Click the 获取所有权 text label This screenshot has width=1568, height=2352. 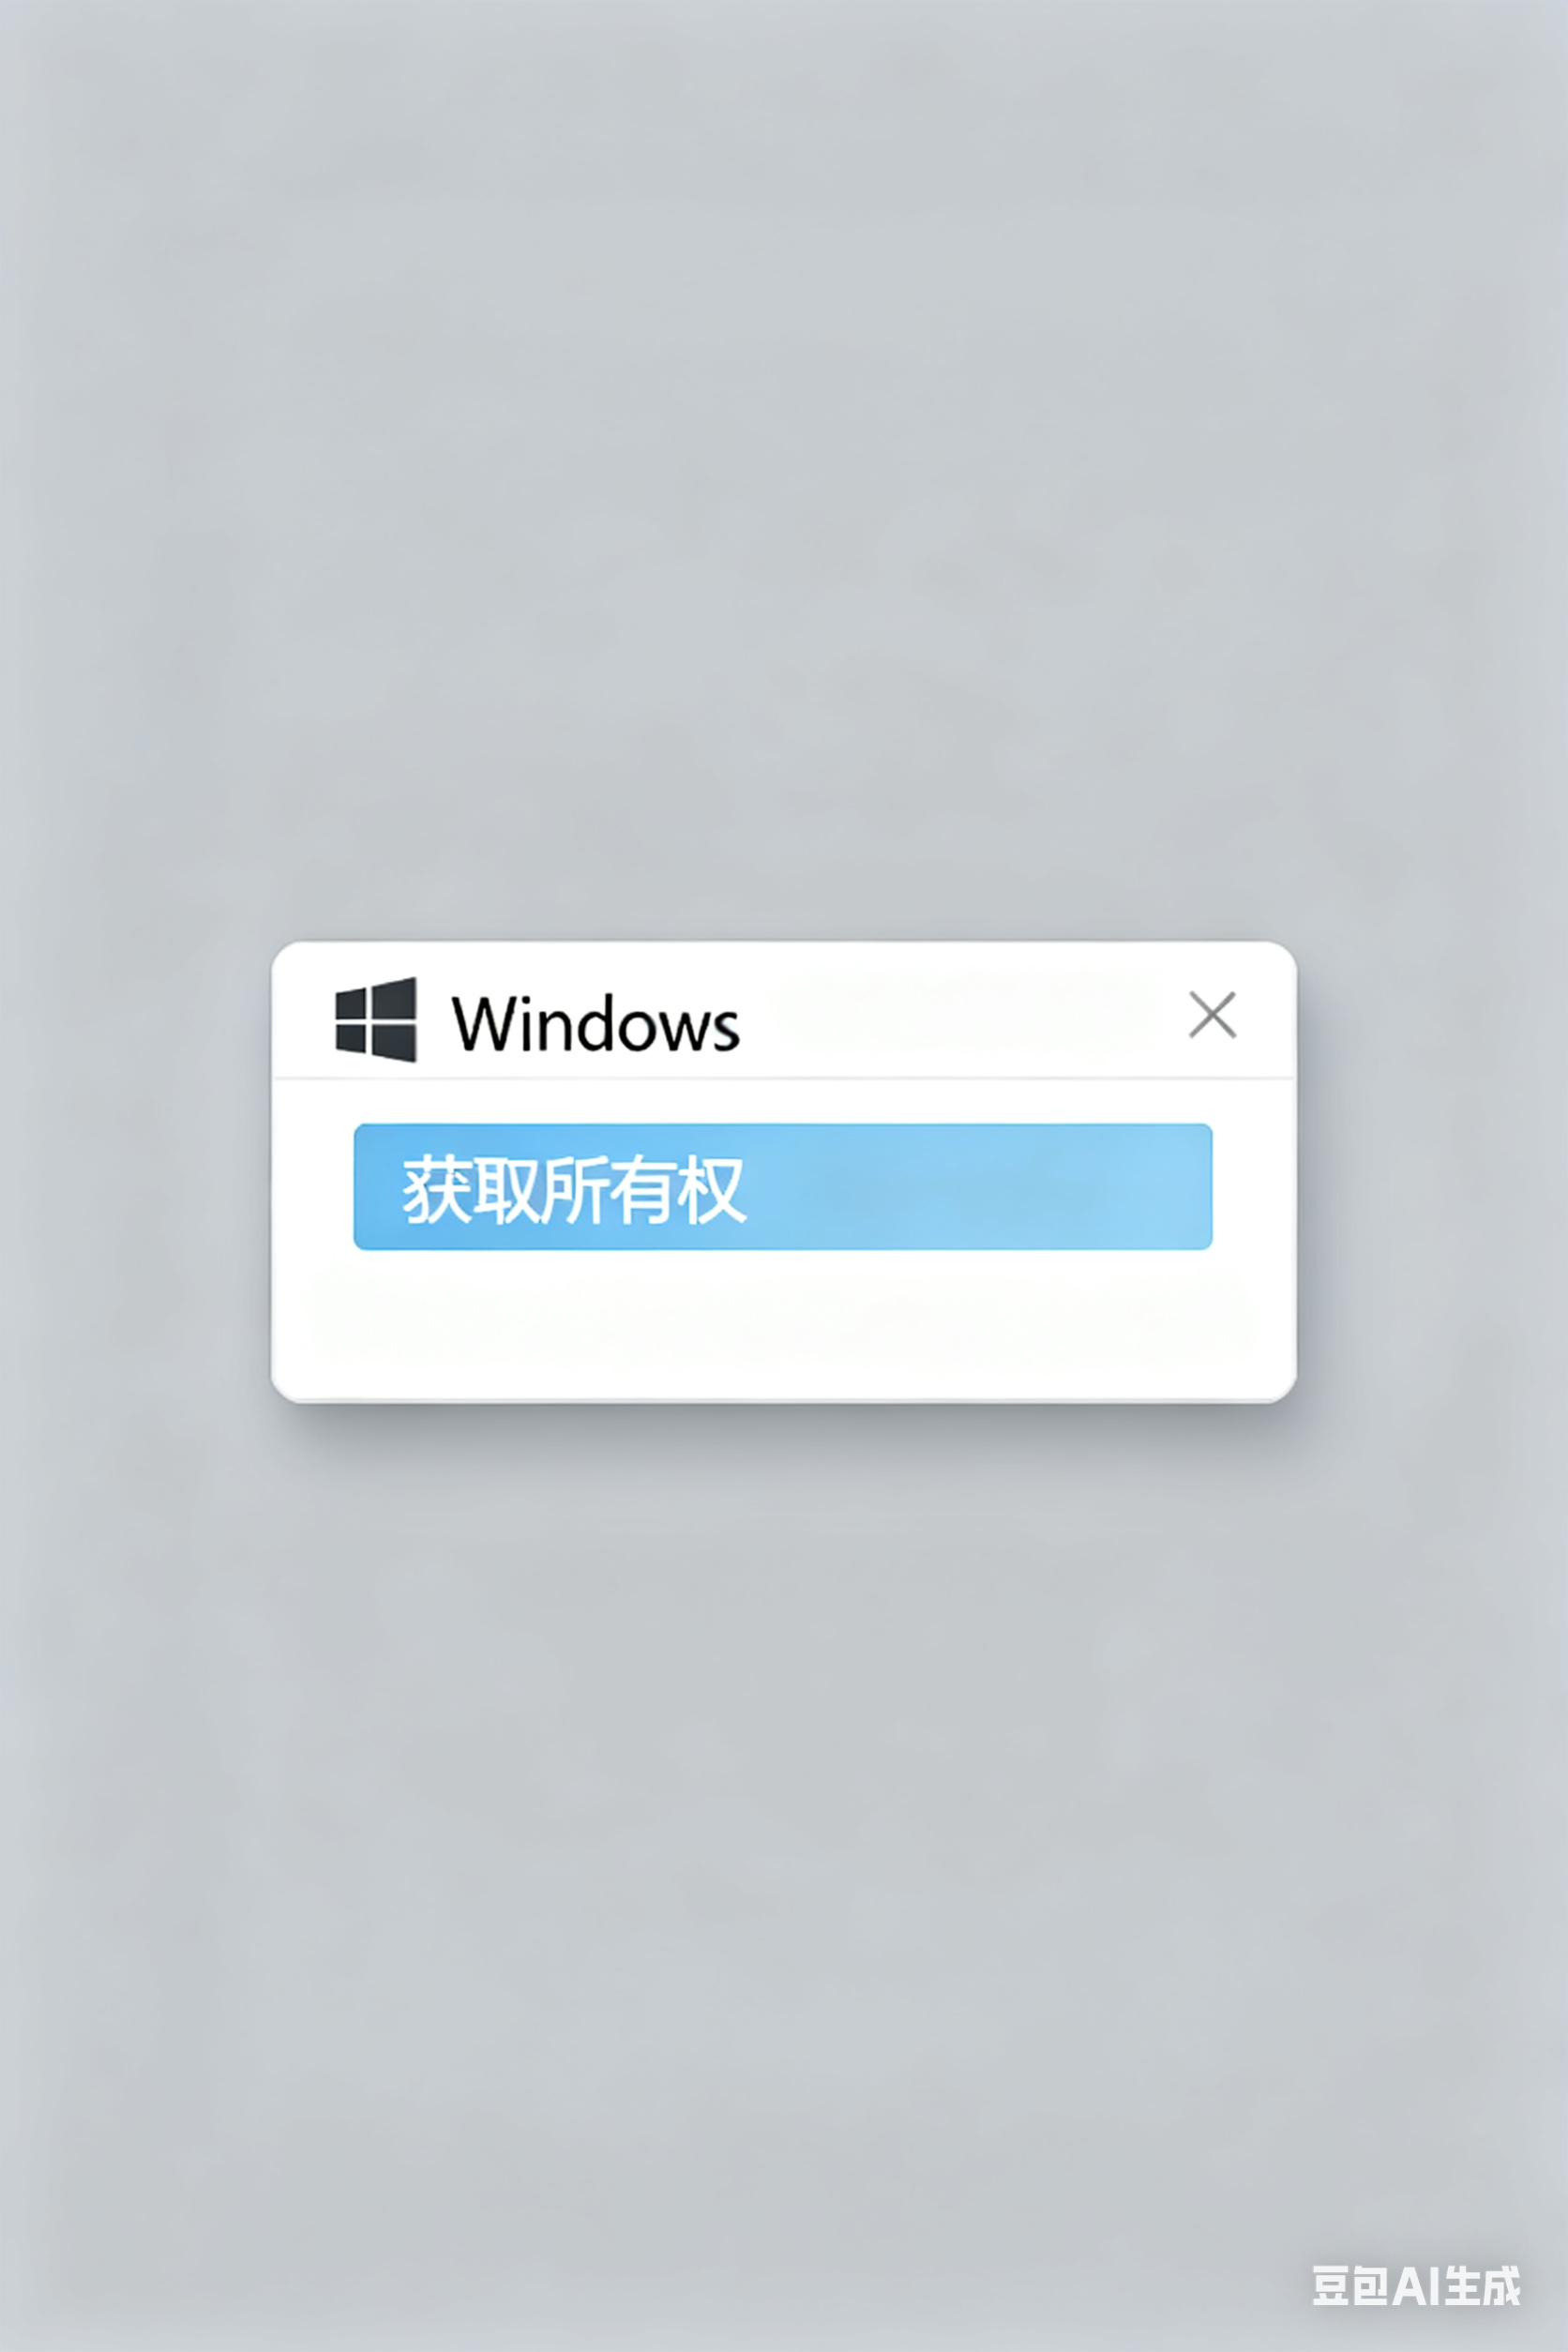(574, 1189)
